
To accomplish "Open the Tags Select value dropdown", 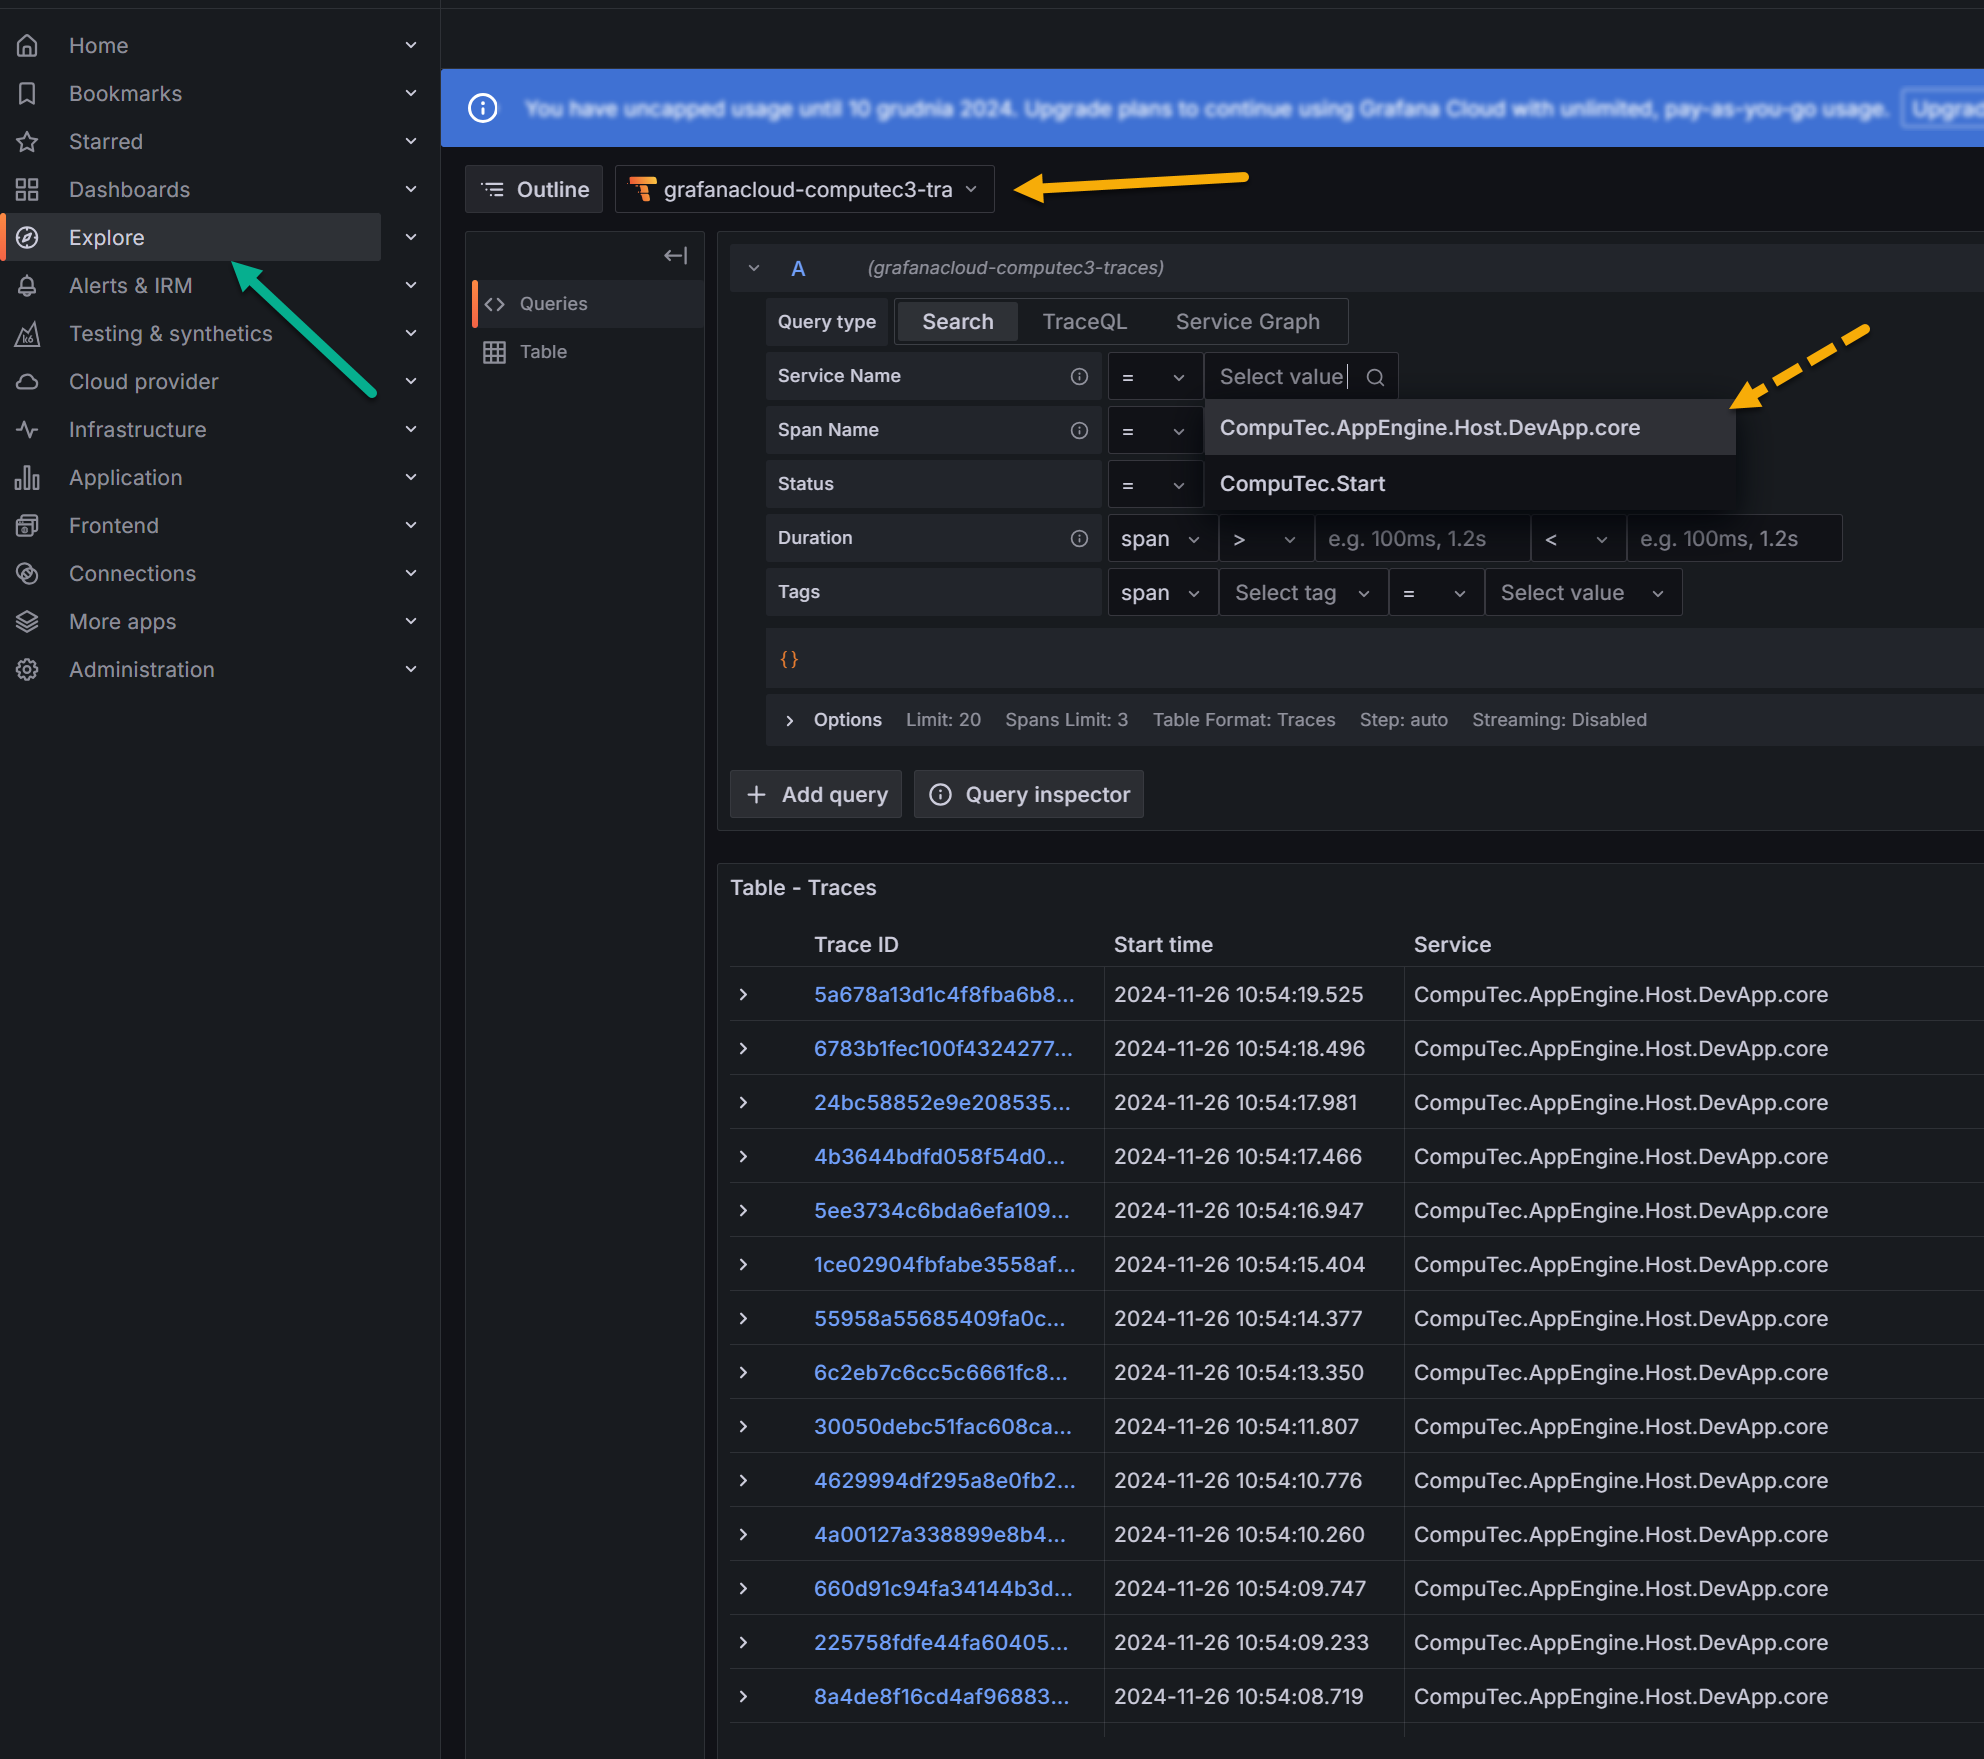I will (x=1583, y=593).
